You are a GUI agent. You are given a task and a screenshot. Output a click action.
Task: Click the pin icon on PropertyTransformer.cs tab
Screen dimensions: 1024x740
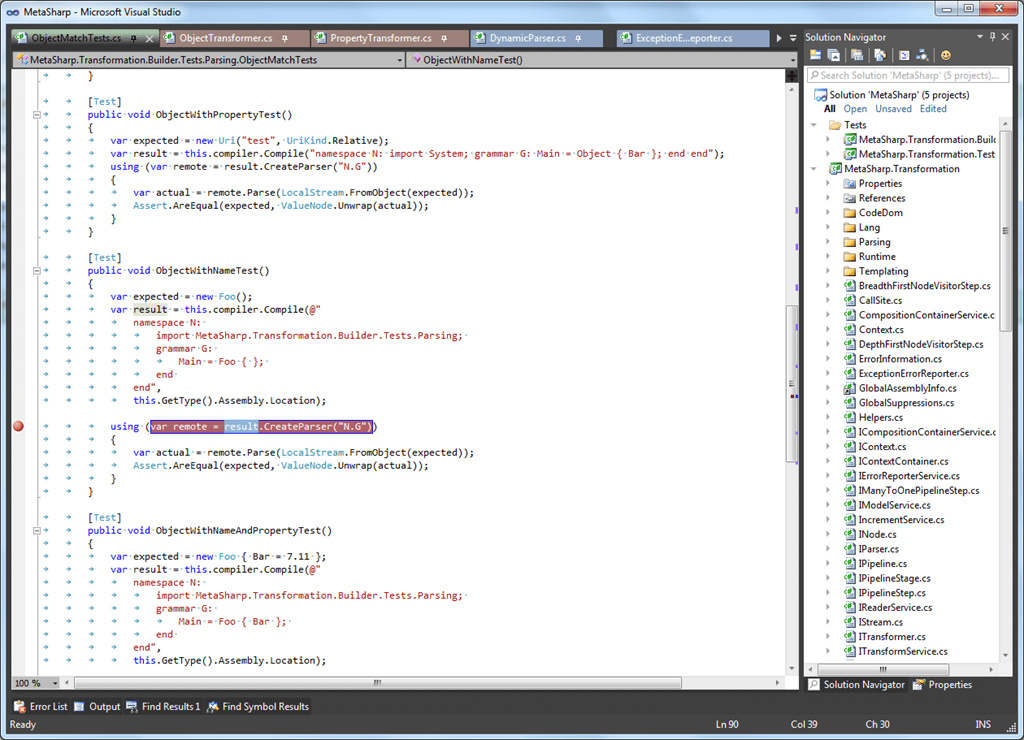tap(444, 39)
